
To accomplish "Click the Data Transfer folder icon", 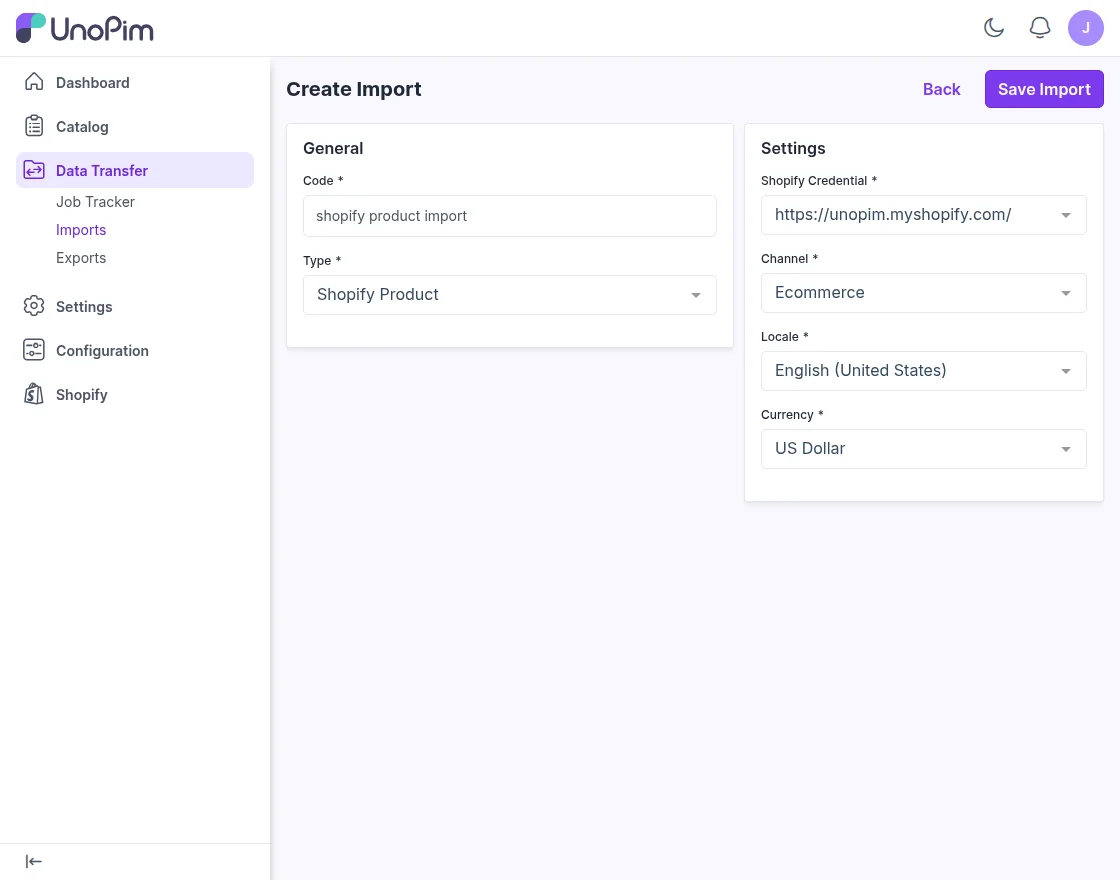I will (34, 170).
